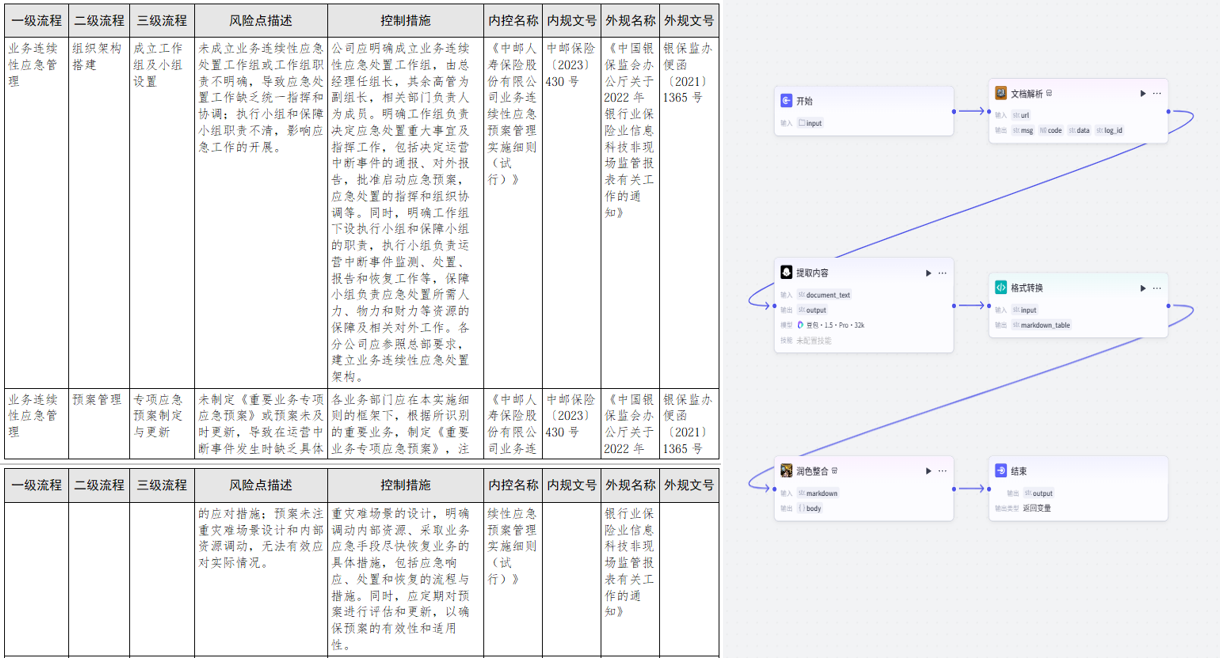Image resolution: width=1223 pixels, height=661 pixels.
Task: Open the 格式转换 node's more options menu
Action: [x=1157, y=288]
